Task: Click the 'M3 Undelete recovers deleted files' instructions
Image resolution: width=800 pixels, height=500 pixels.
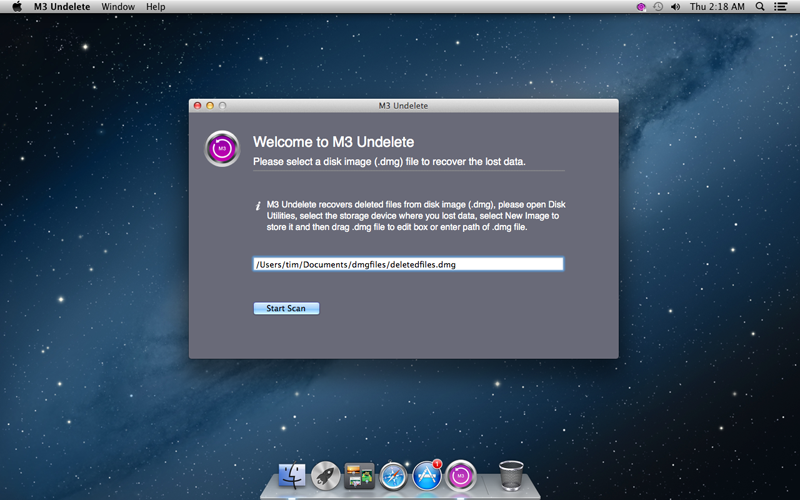Action: (x=416, y=216)
